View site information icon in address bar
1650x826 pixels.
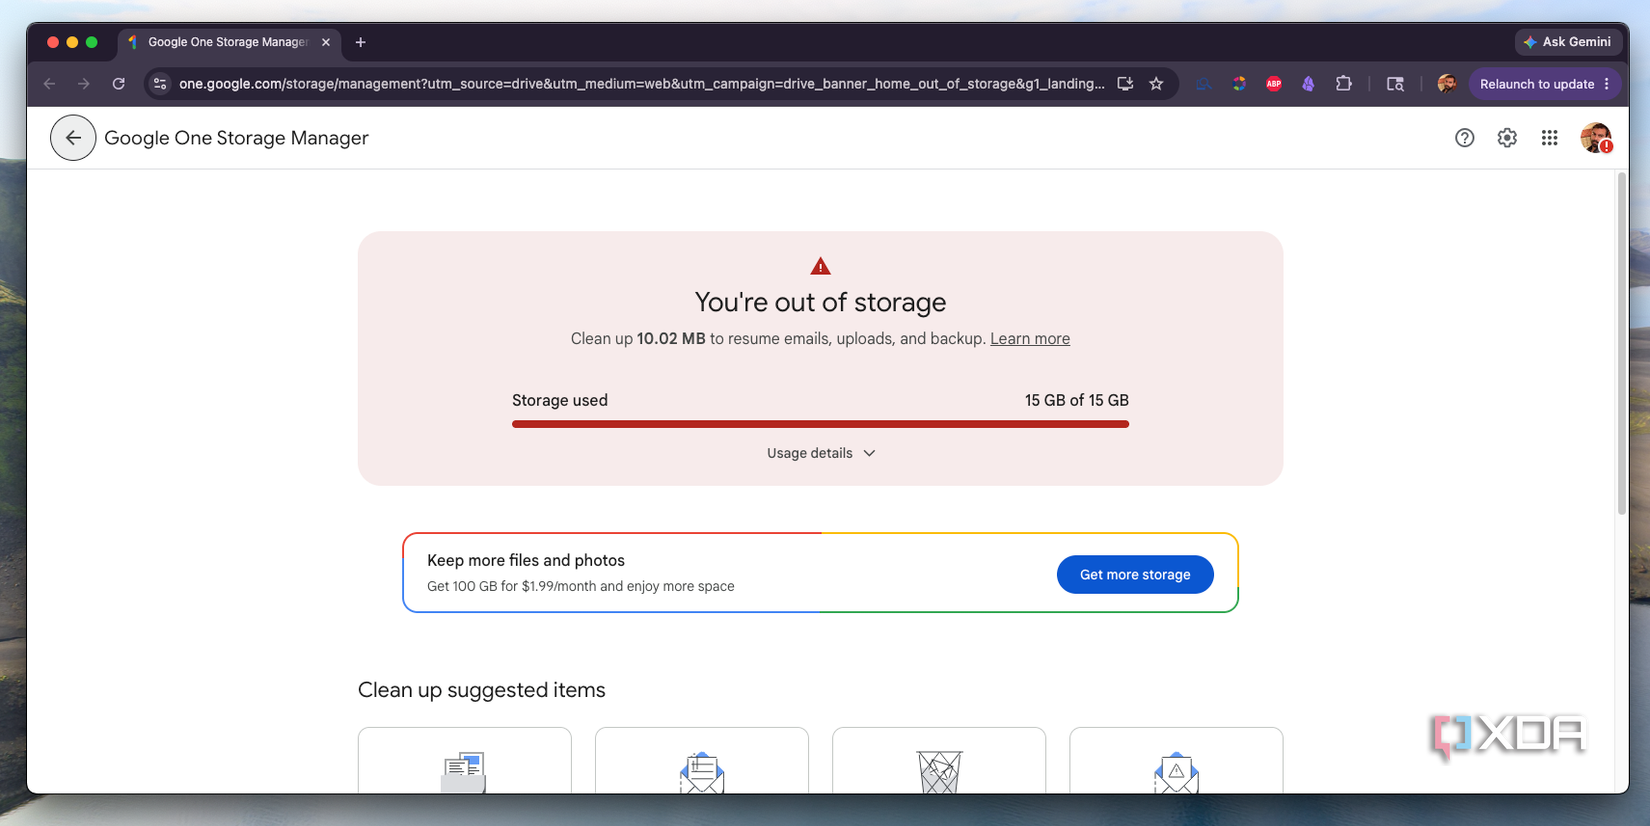coord(160,84)
